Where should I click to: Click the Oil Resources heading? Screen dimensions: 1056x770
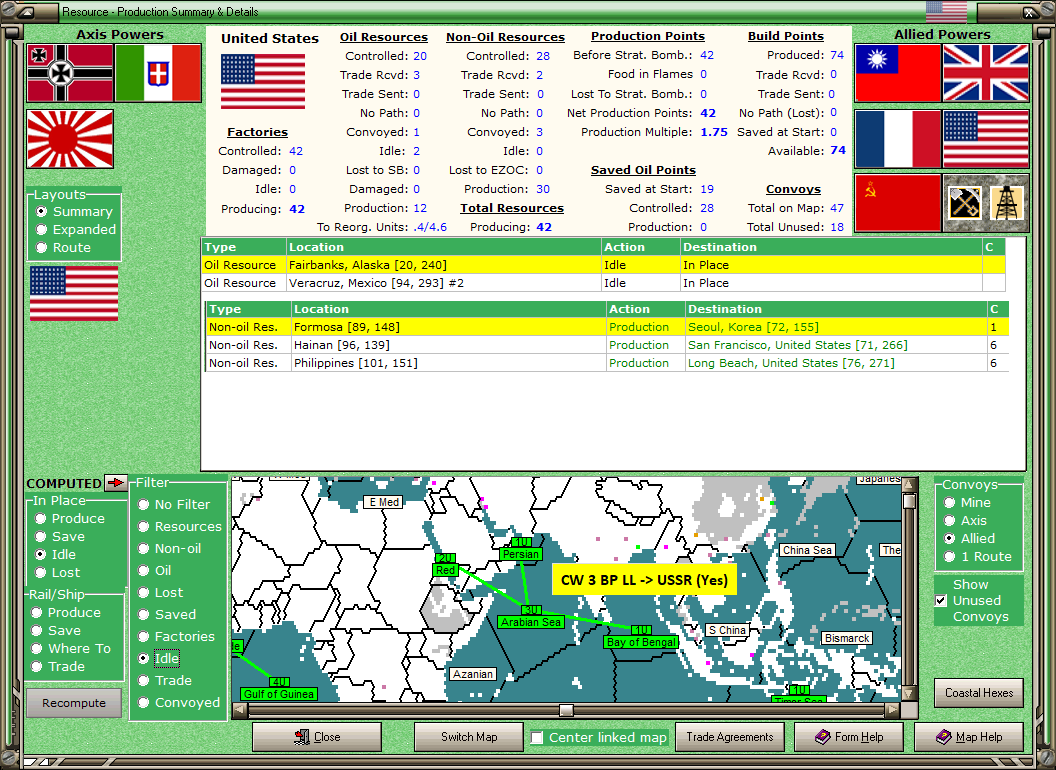pos(384,37)
